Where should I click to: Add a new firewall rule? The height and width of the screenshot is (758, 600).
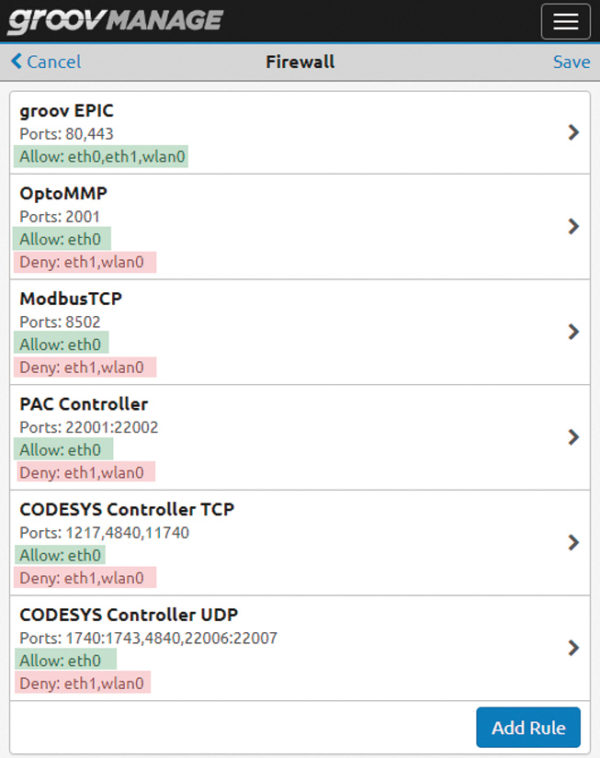tap(528, 727)
